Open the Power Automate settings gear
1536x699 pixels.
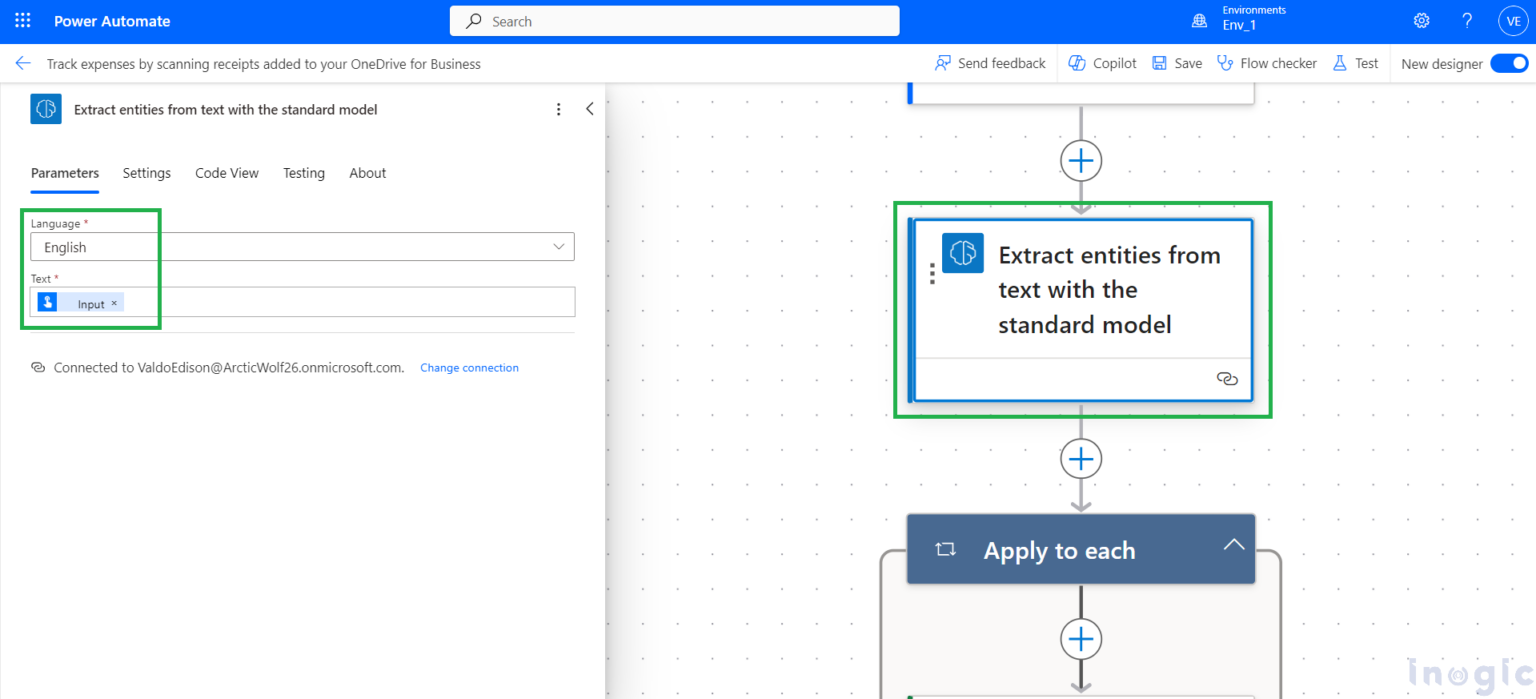[1421, 20]
